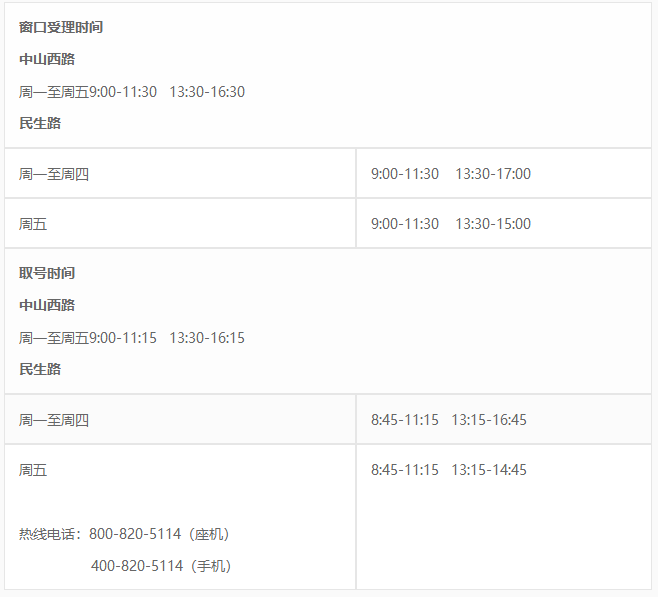
Task: Select the first 中山西路 heading
Action: point(47,59)
